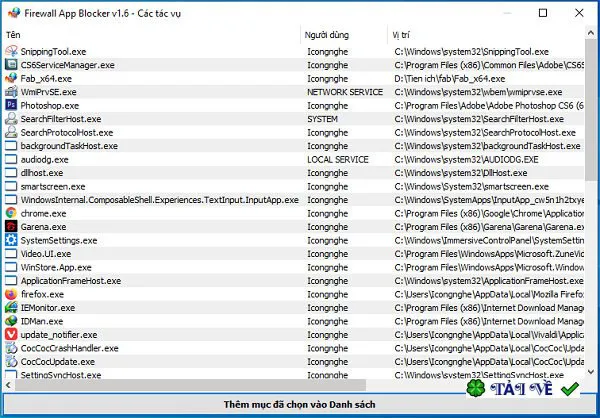Sort by the Người dùng column header

344,35
